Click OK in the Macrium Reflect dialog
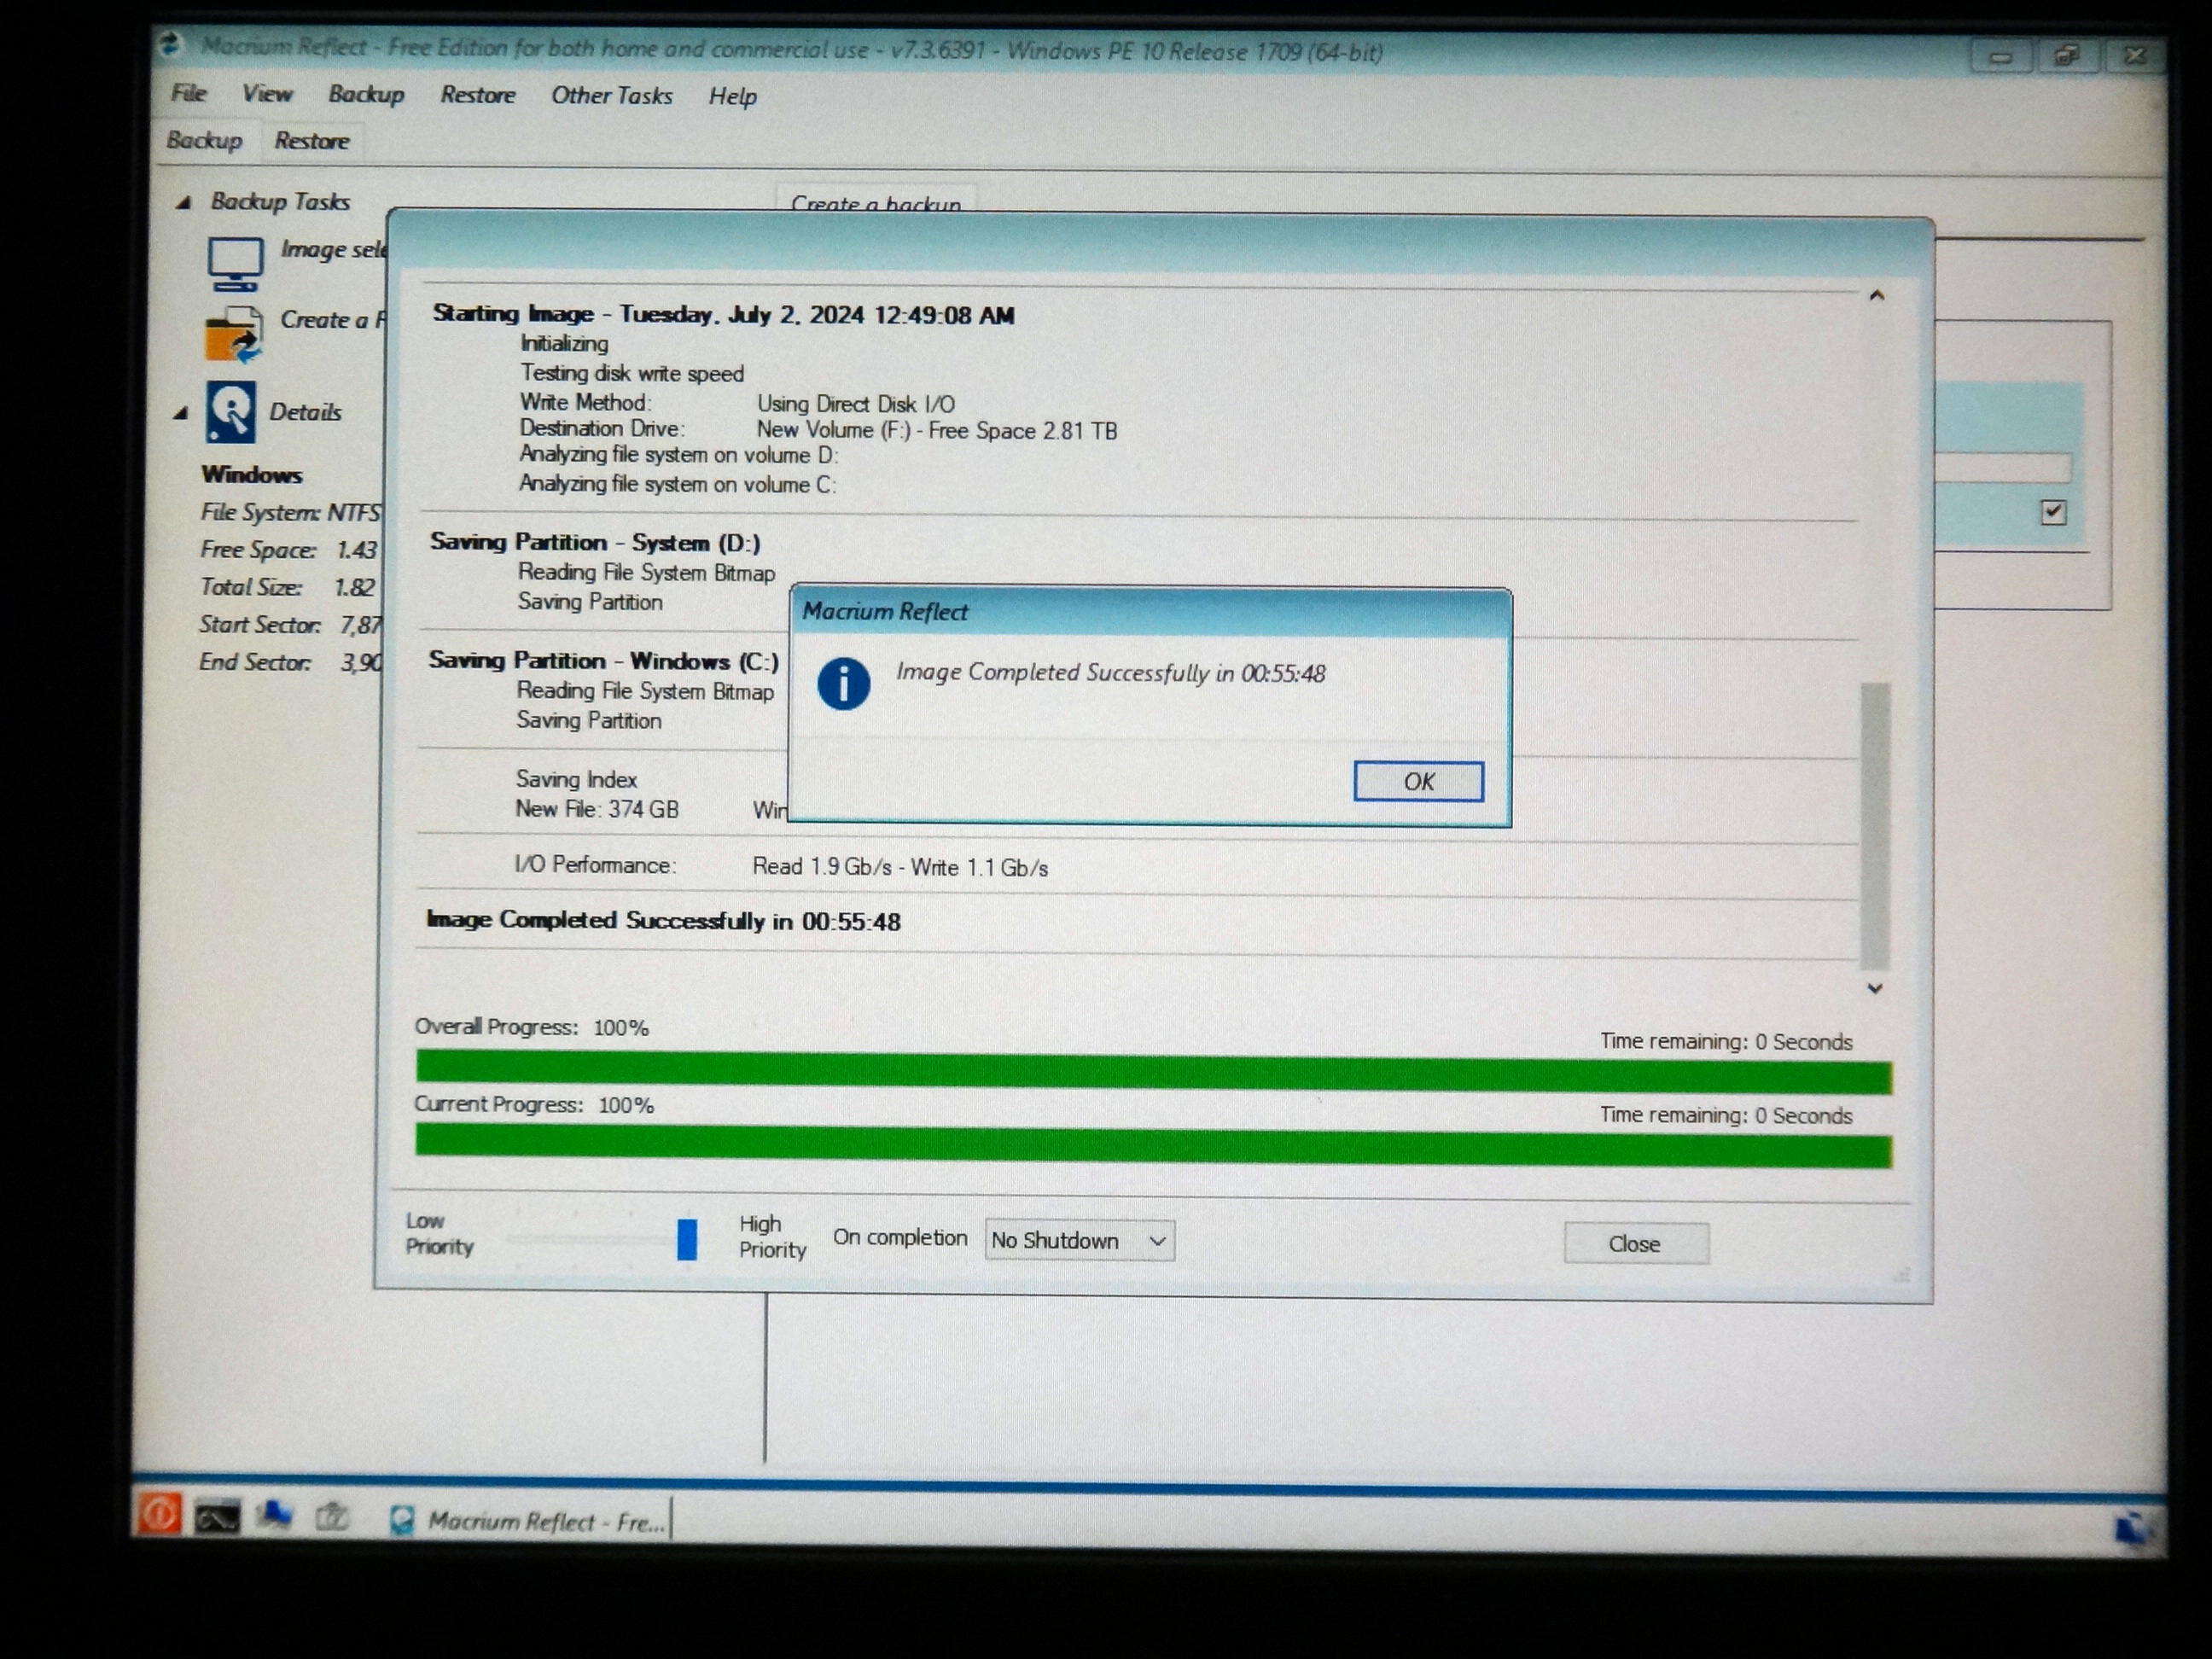The image size is (2212, 1659). pyautogui.click(x=1418, y=781)
